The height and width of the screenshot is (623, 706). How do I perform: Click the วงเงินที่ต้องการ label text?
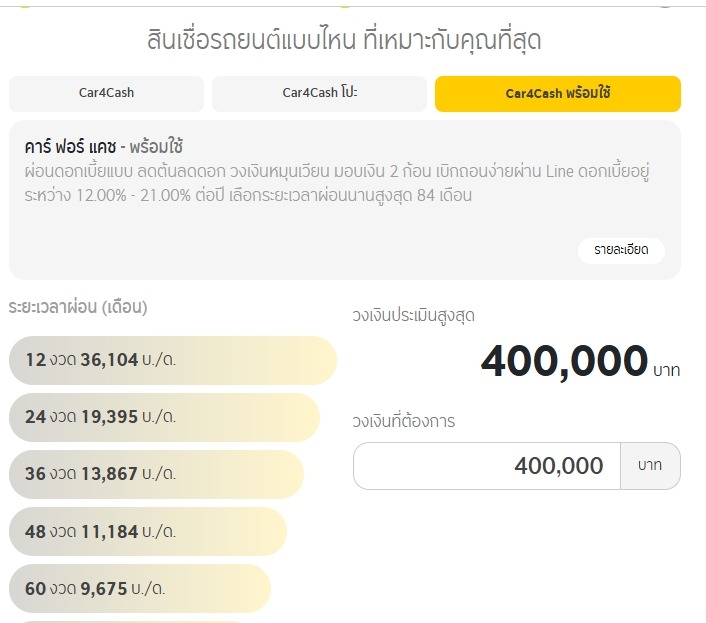click(404, 421)
